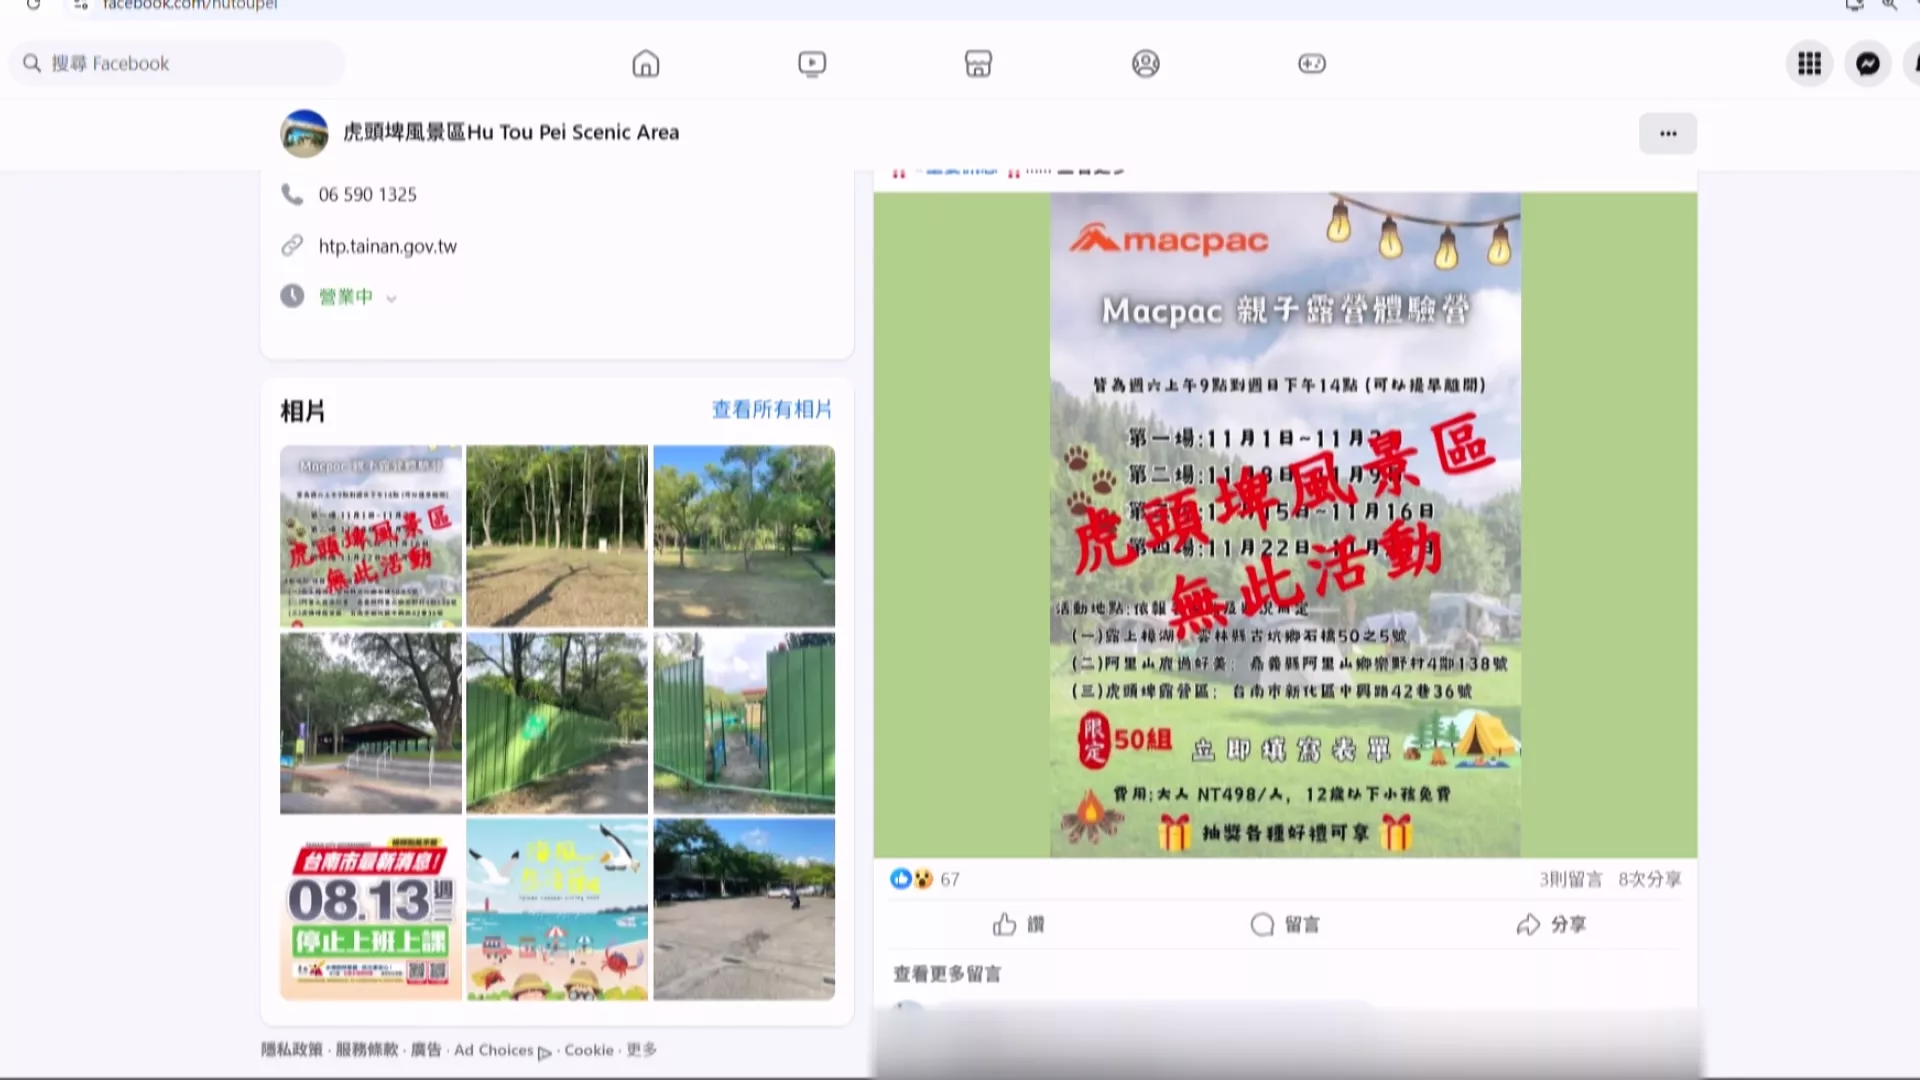The height and width of the screenshot is (1080, 1920).
Task: Open the 更多 link in the footer
Action: pos(641,1050)
